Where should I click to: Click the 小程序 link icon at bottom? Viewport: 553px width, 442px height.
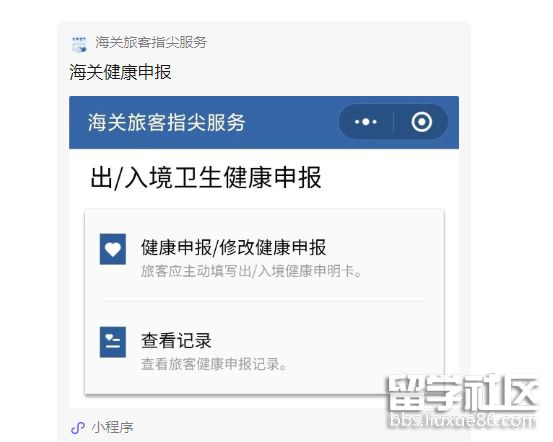point(78,428)
